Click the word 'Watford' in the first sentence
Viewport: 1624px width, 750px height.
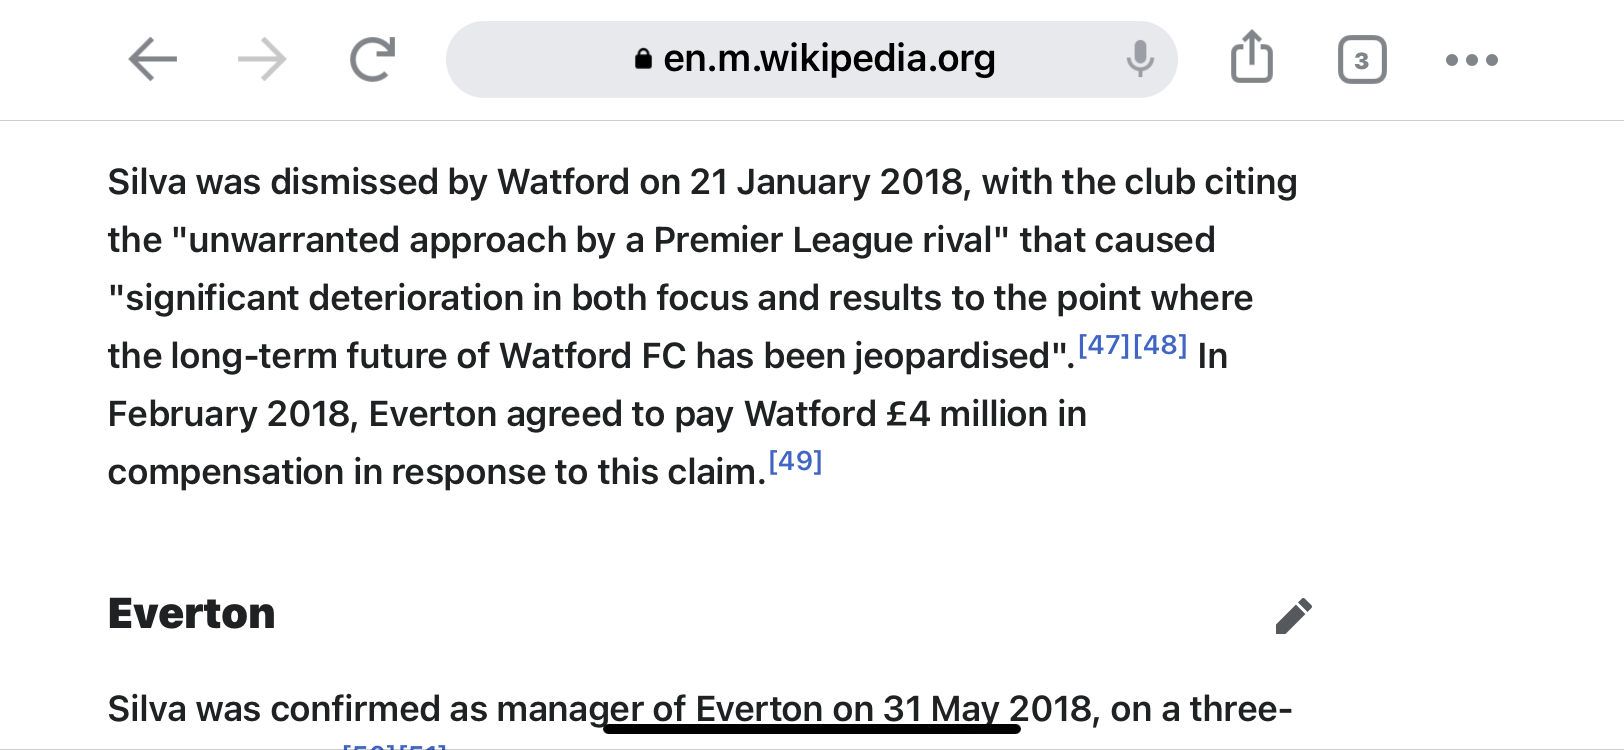coord(563,182)
